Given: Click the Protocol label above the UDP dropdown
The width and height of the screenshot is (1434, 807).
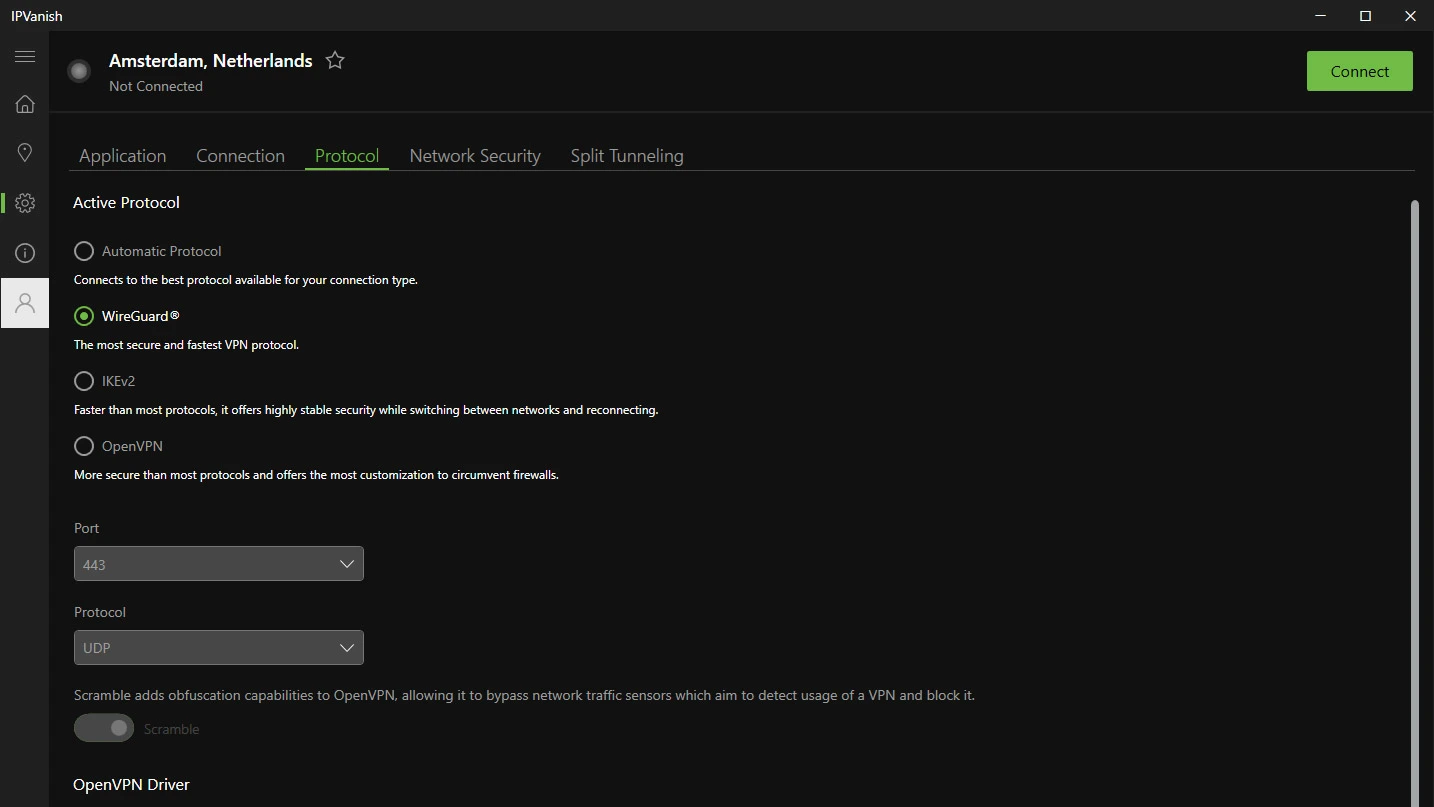Looking at the screenshot, I should click(x=100, y=612).
